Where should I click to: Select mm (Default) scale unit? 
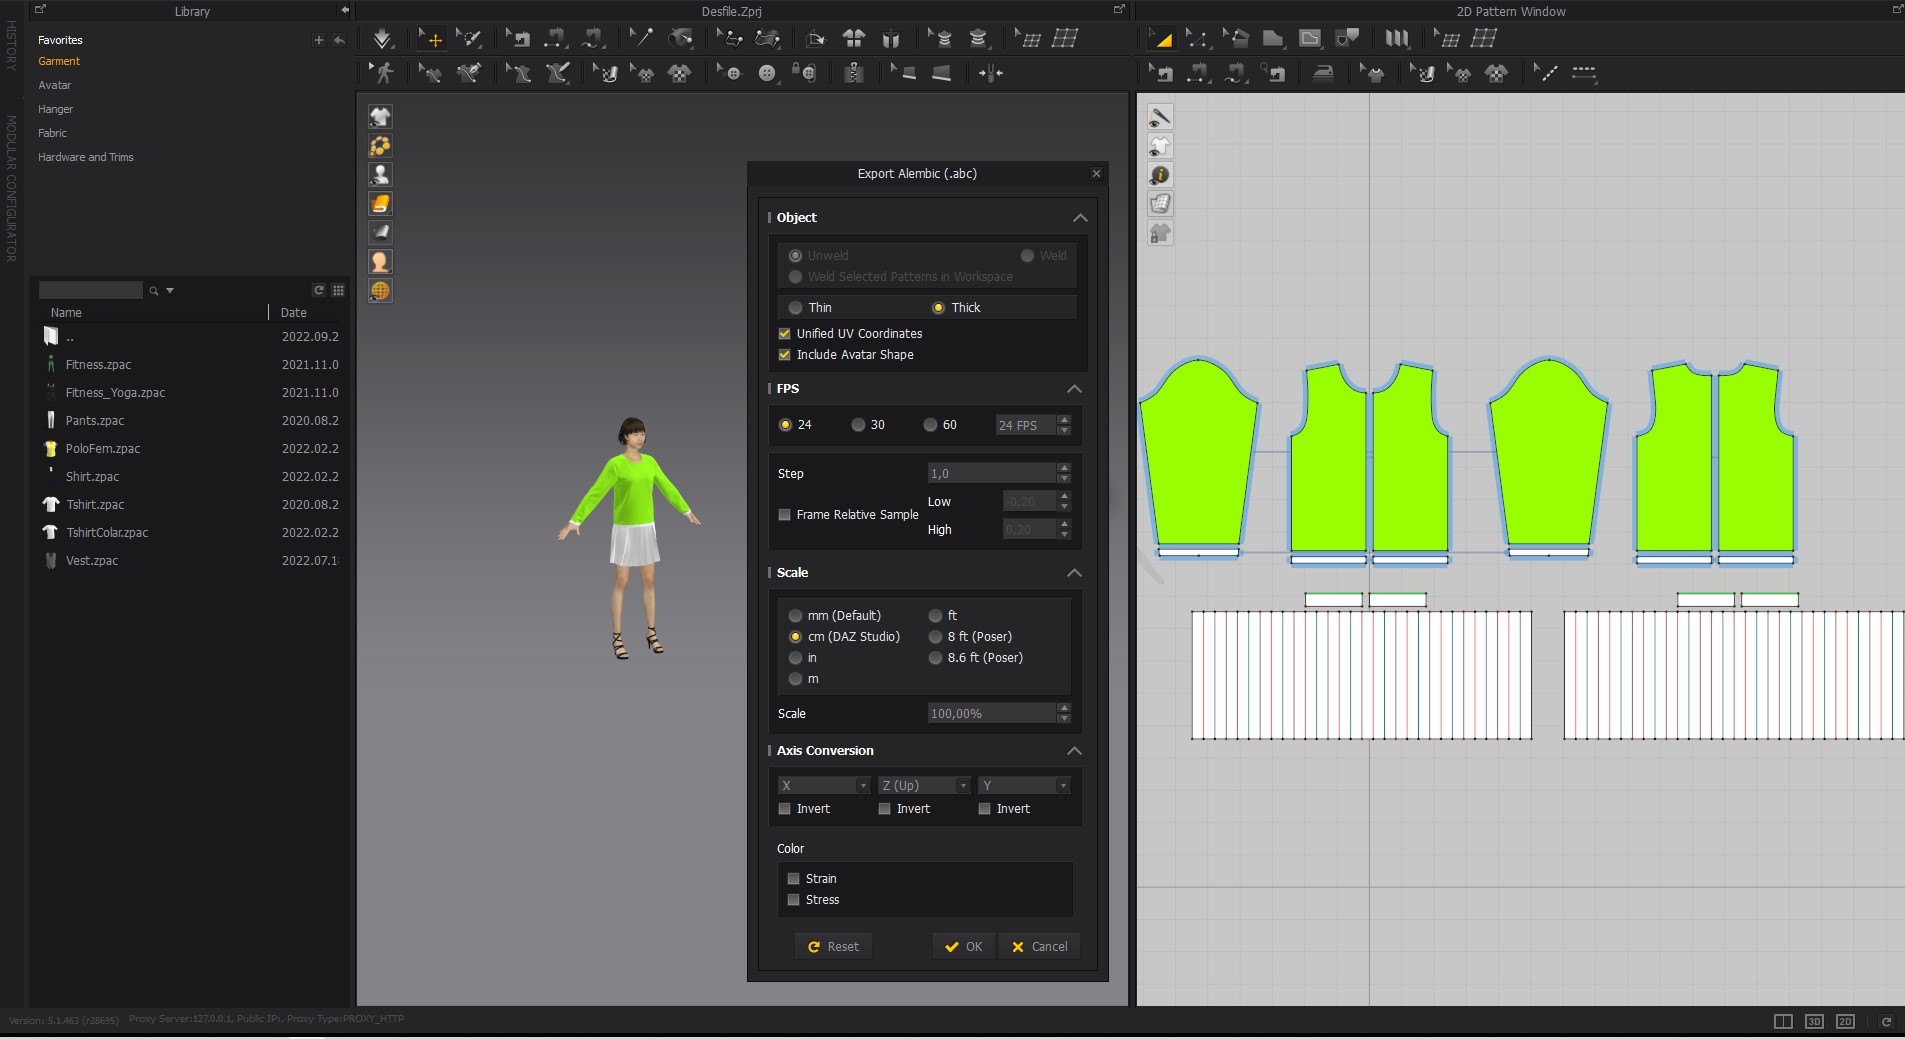(x=796, y=616)
